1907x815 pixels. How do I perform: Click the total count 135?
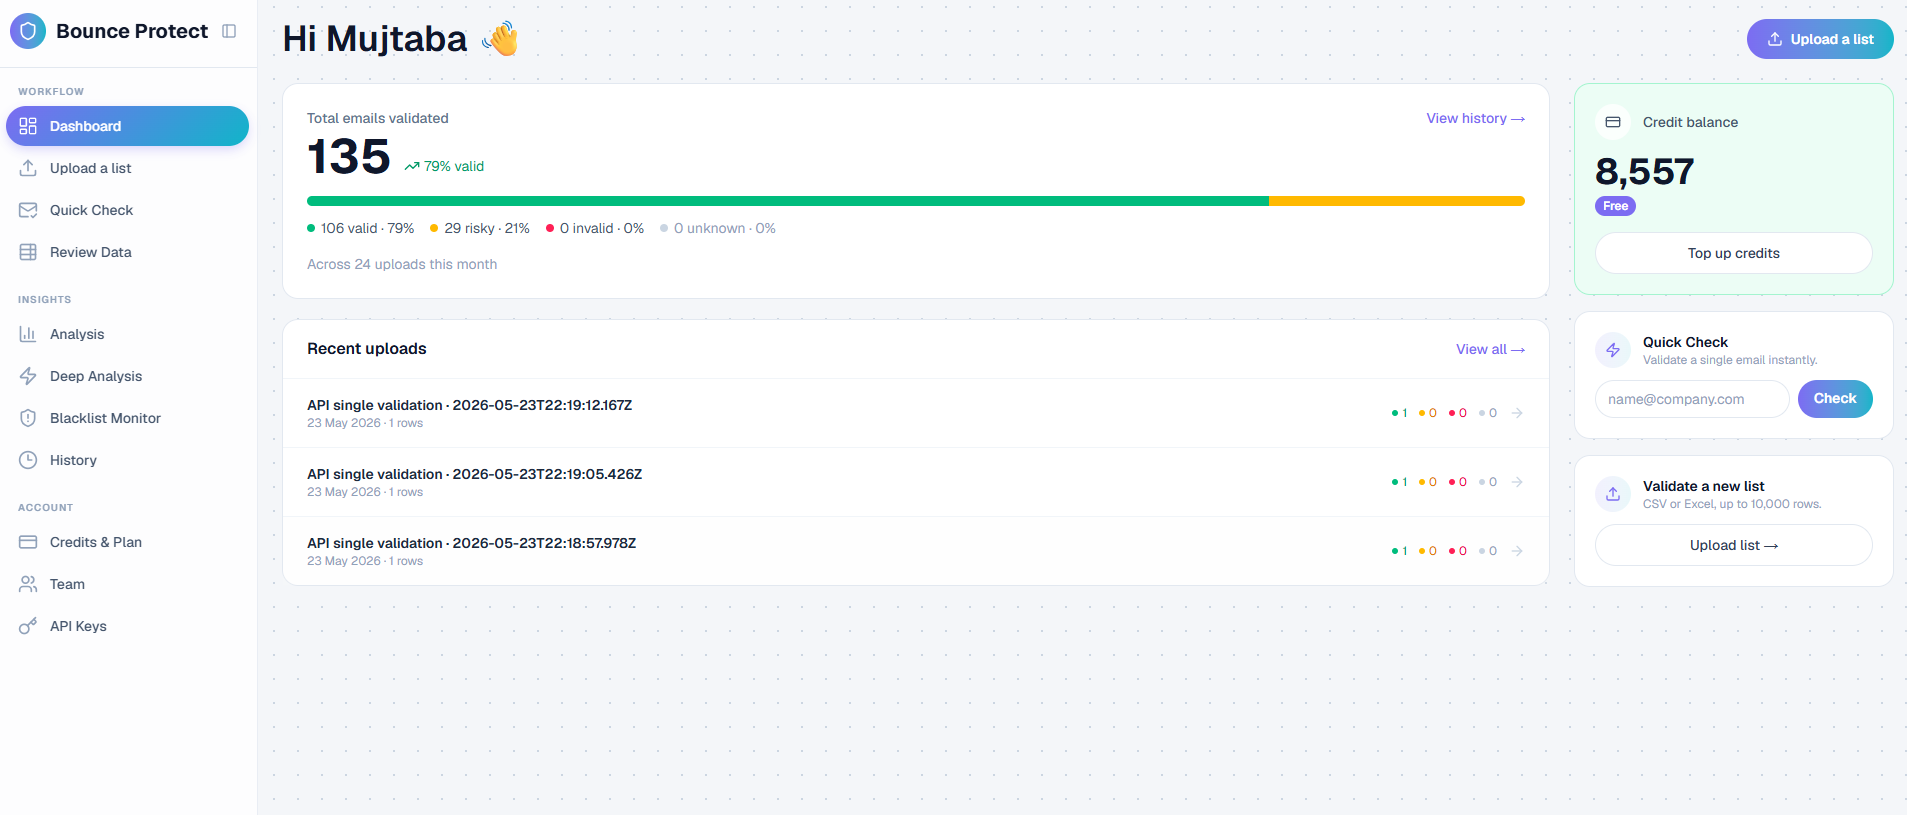[348, 156]
